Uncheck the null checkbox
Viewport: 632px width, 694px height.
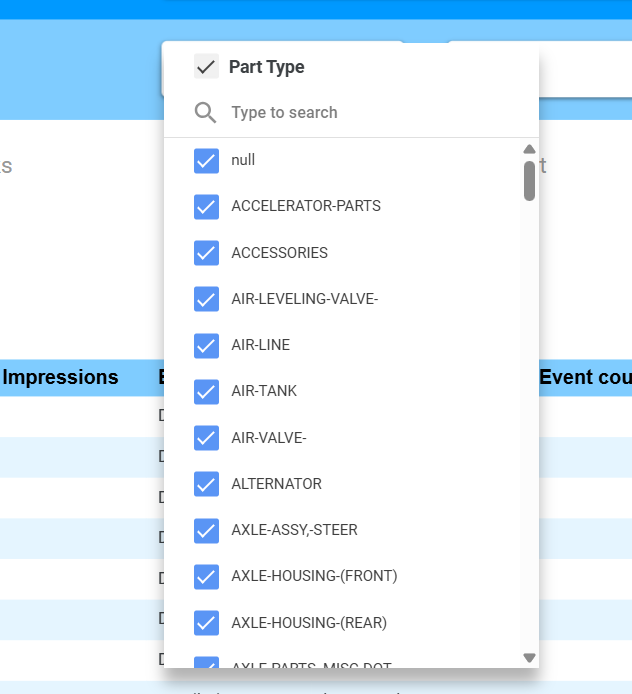[206, 160]
